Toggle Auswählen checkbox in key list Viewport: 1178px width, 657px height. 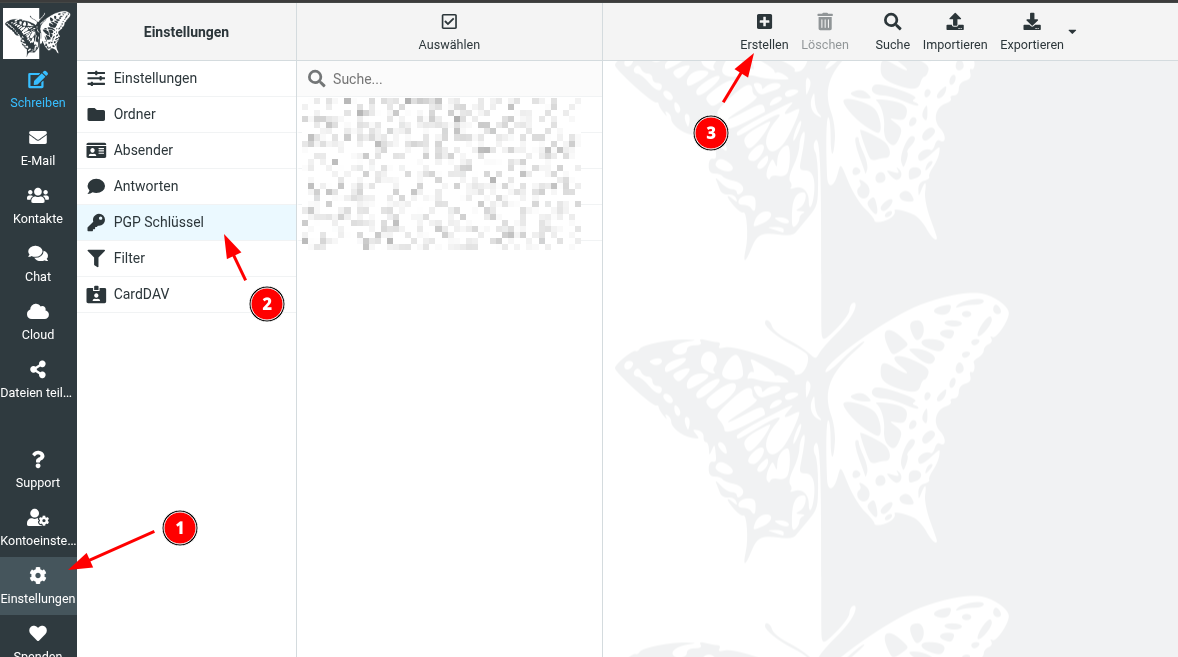tap(449, 22)
